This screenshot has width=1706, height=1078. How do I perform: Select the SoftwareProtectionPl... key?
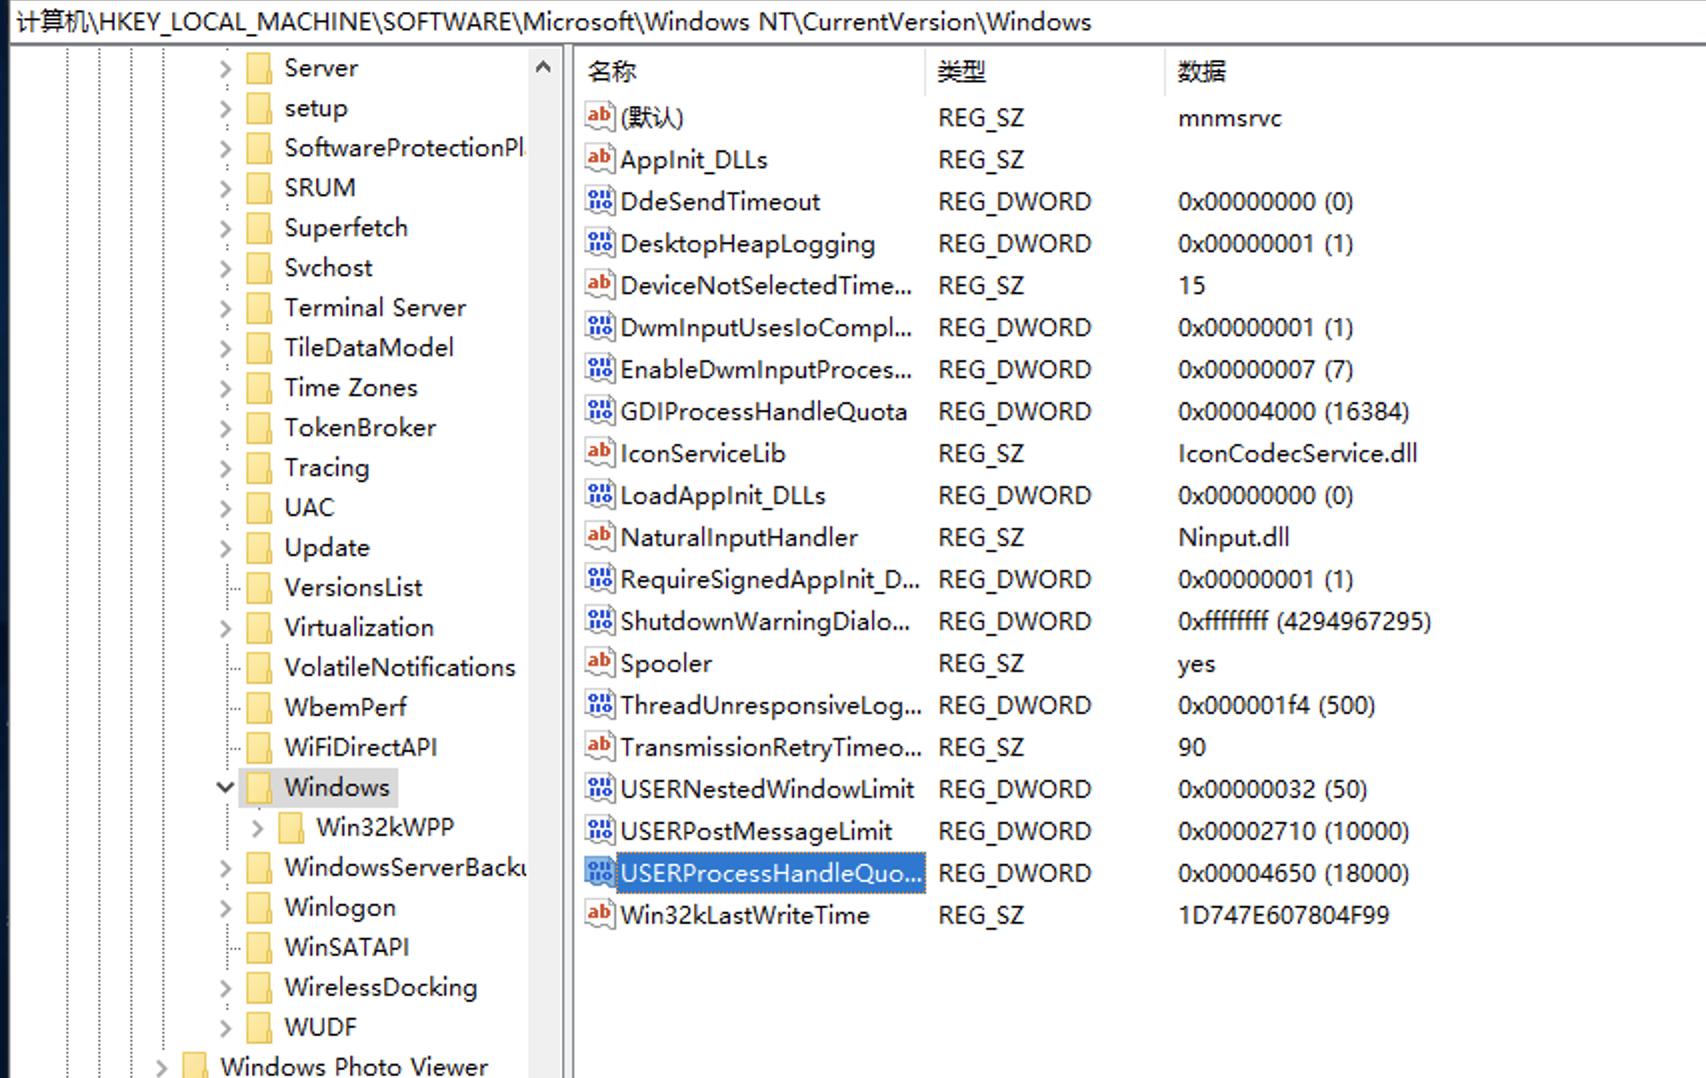coord(404,148)
